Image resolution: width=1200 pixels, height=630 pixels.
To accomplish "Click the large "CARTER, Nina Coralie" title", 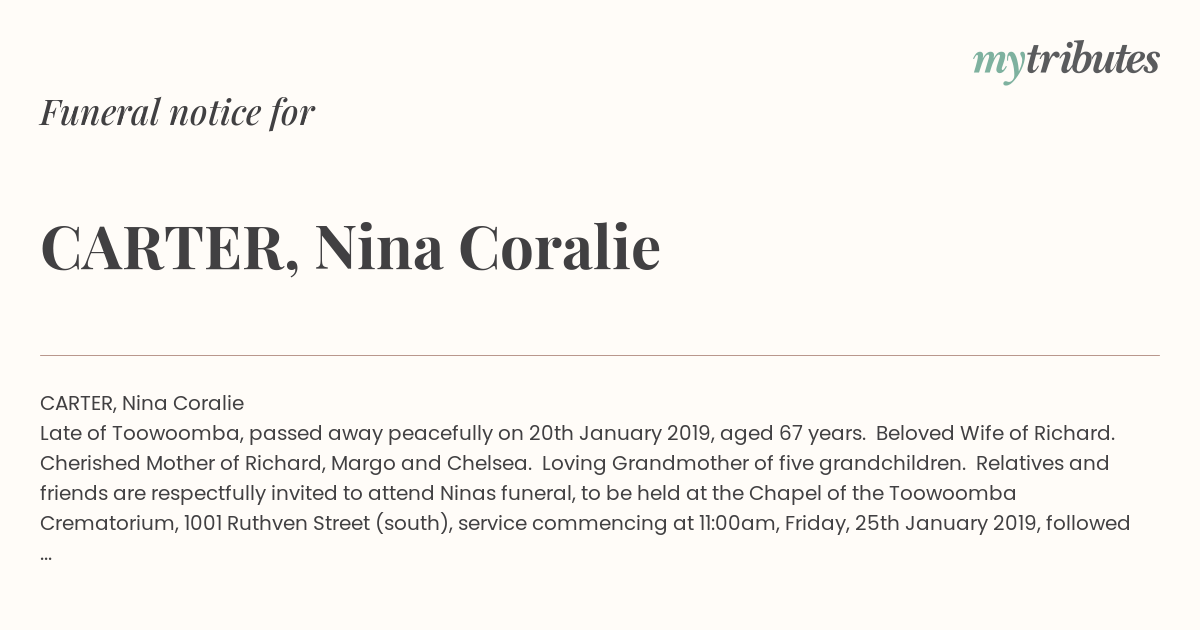I will (350, 248).
